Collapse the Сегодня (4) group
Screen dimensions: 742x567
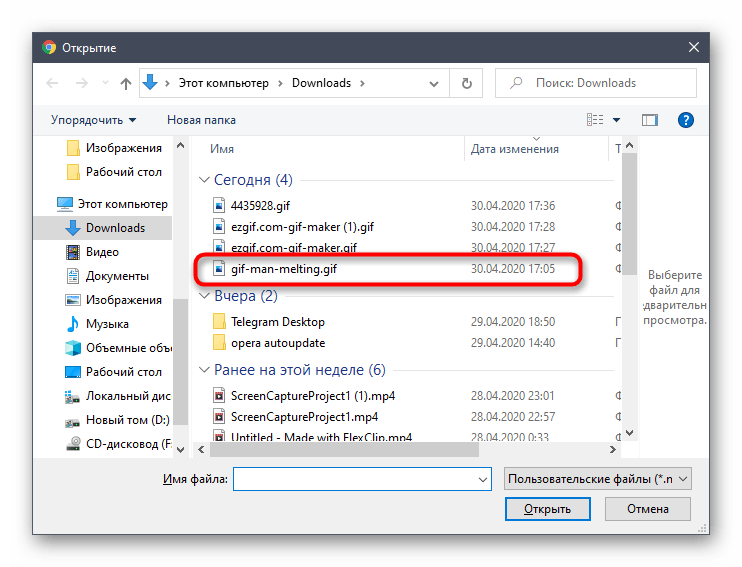tap(203, 180)
